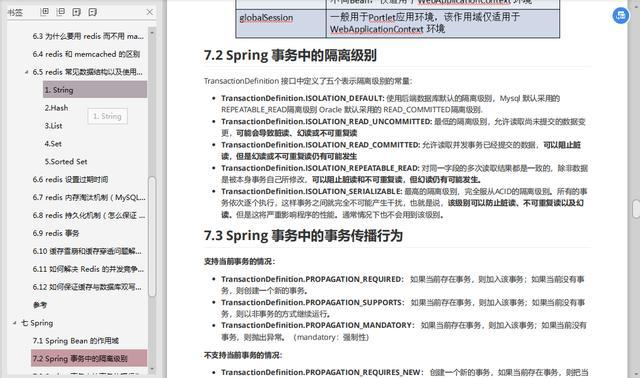Viewport: 640px width, 378px height.
Task: Select the highlighted 1. String bookmark
Action: click(x=95, y=89)
